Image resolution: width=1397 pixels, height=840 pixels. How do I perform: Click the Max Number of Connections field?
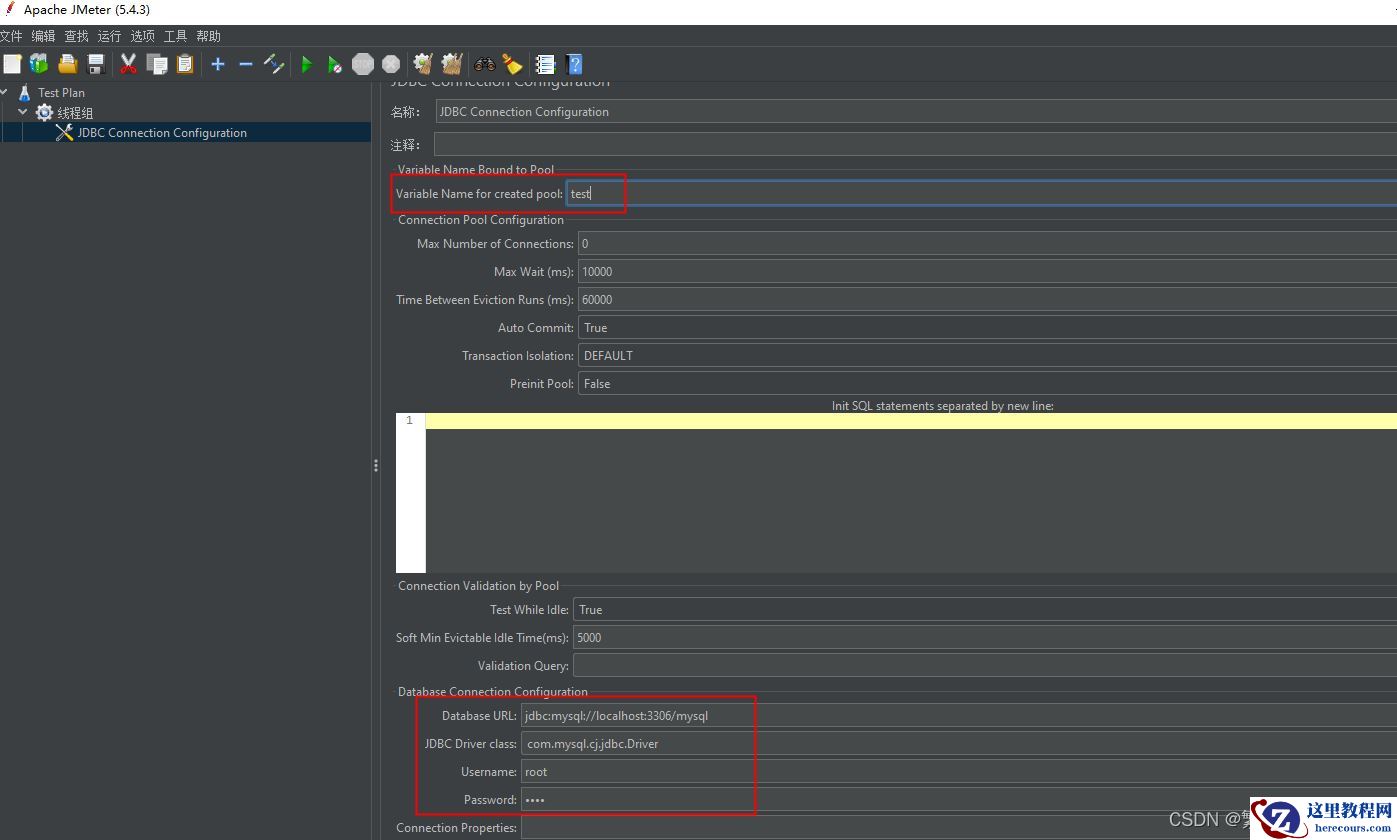[x=987, y=244]
